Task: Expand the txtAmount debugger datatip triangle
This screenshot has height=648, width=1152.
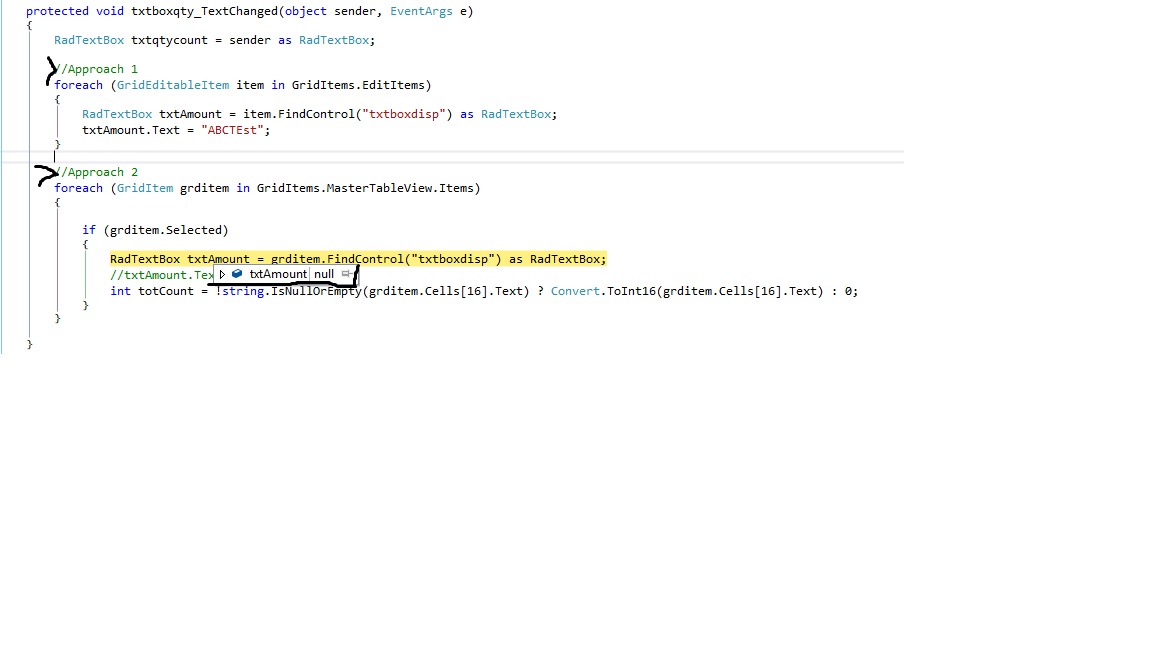Action: 222,274
